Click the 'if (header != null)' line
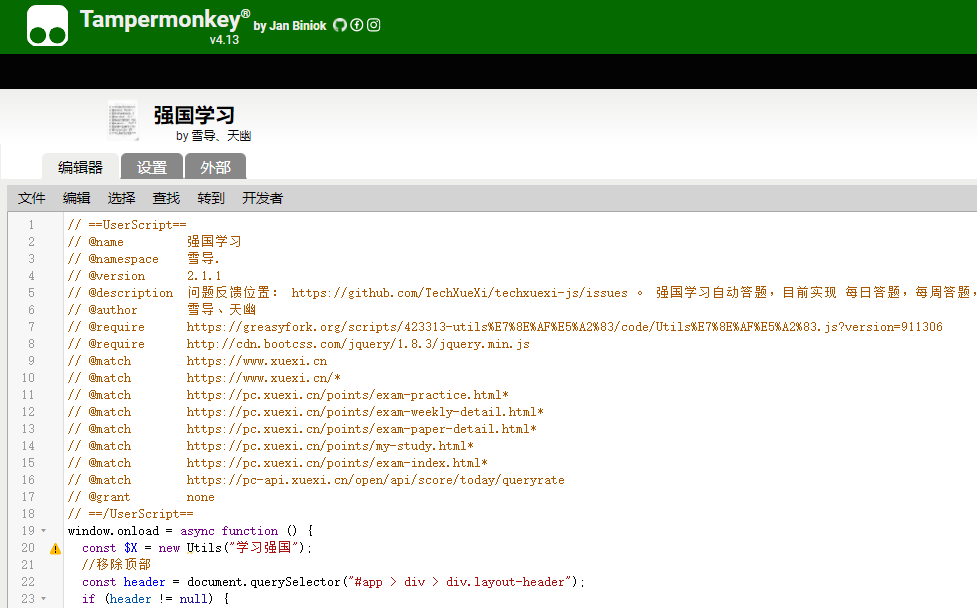 (x=156, y=599)
